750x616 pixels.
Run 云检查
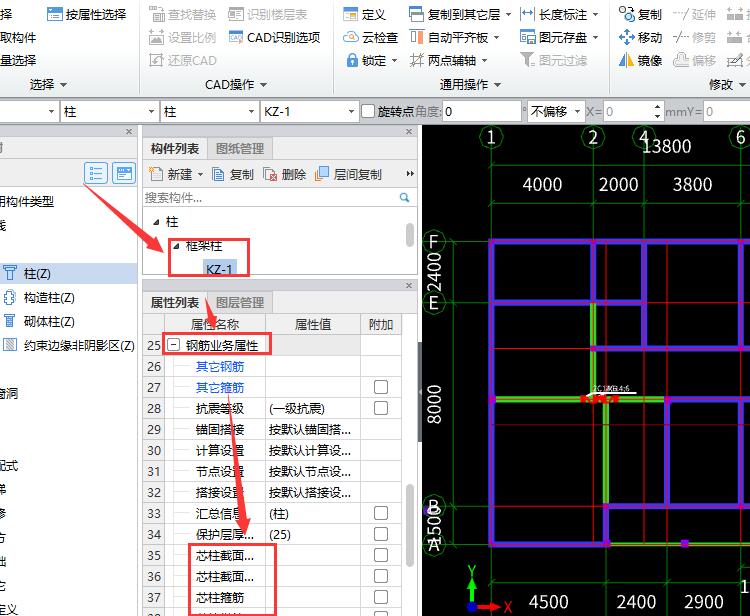(x=371, y=37)
